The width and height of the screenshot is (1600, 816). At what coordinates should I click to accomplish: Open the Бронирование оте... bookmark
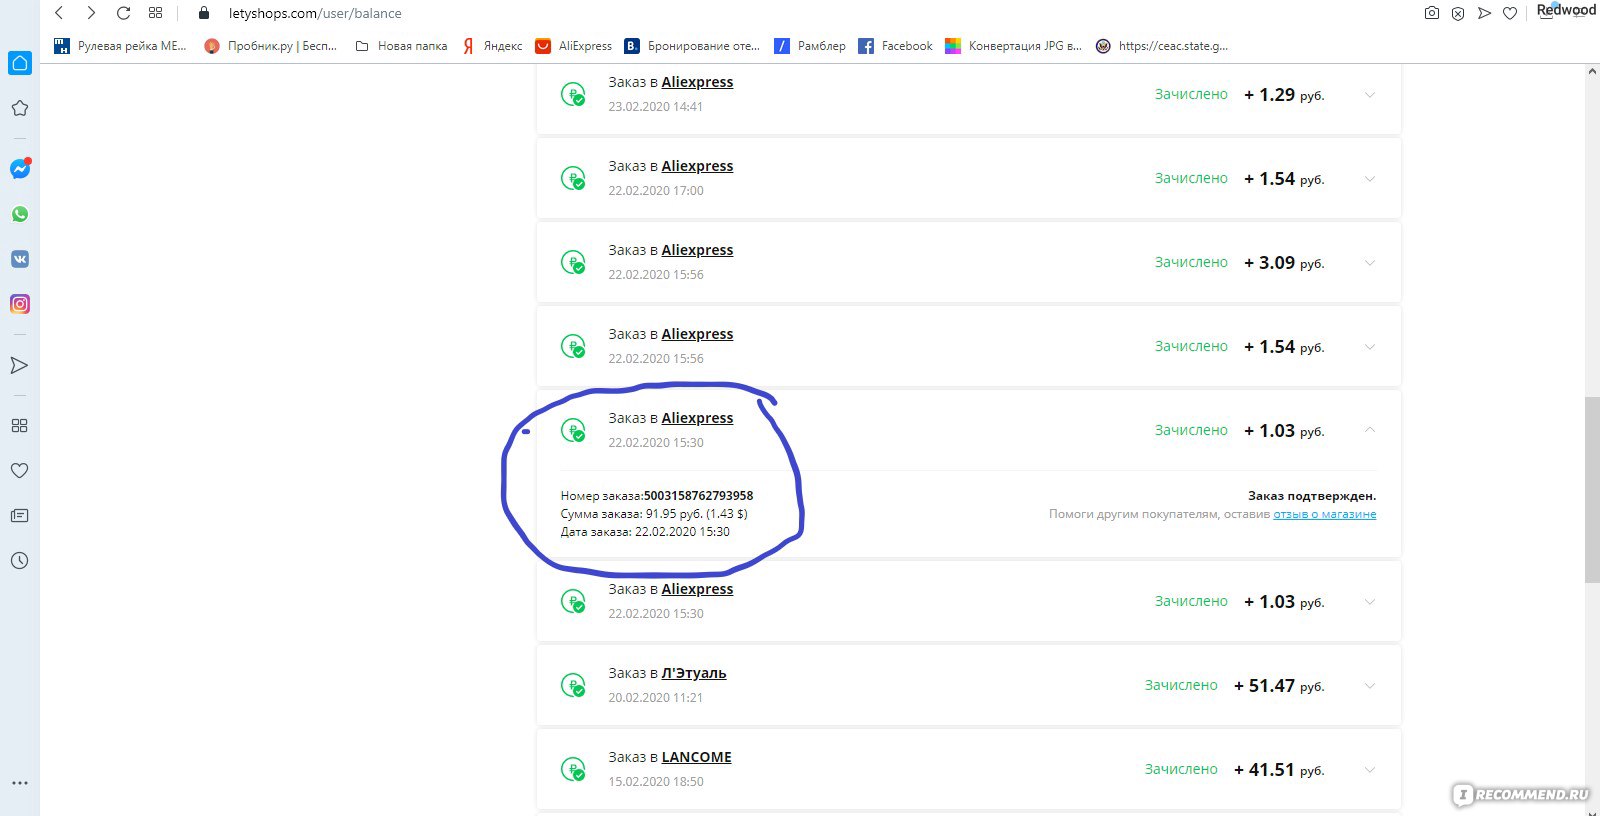[692, 46]
